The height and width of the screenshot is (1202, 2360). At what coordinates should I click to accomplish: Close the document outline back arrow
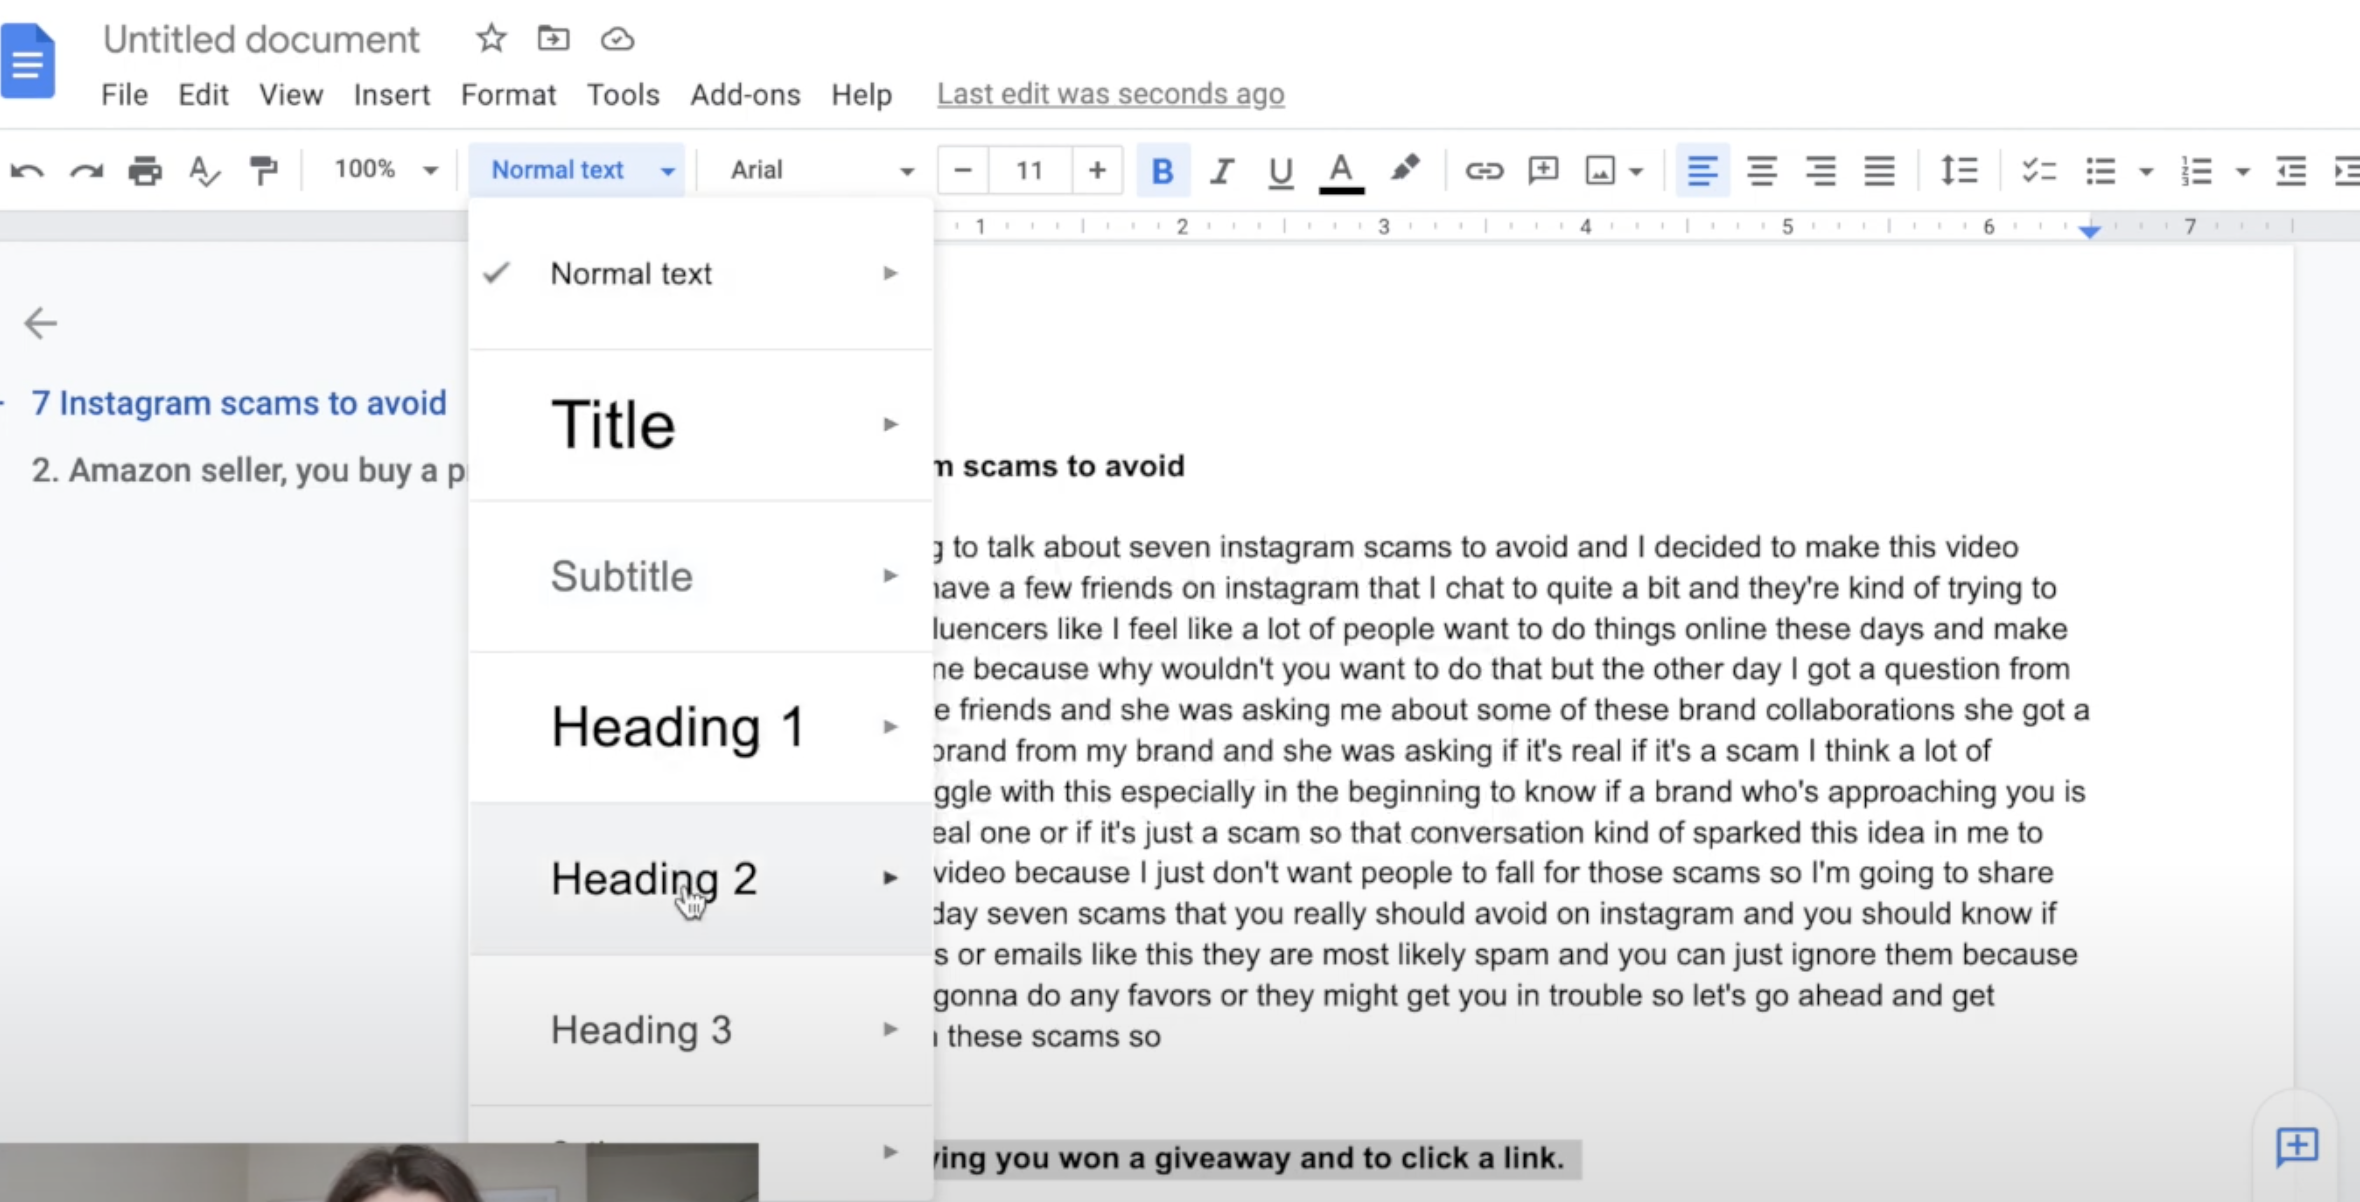(x=40, y=323)
